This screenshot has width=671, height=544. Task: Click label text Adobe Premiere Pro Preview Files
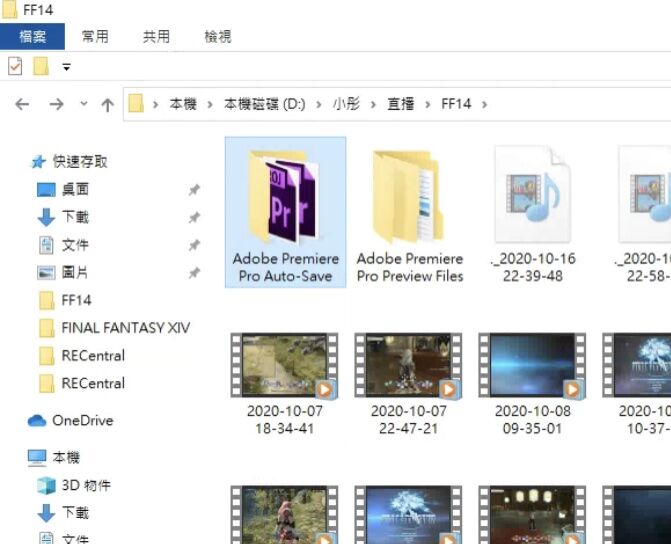(410, 267)
